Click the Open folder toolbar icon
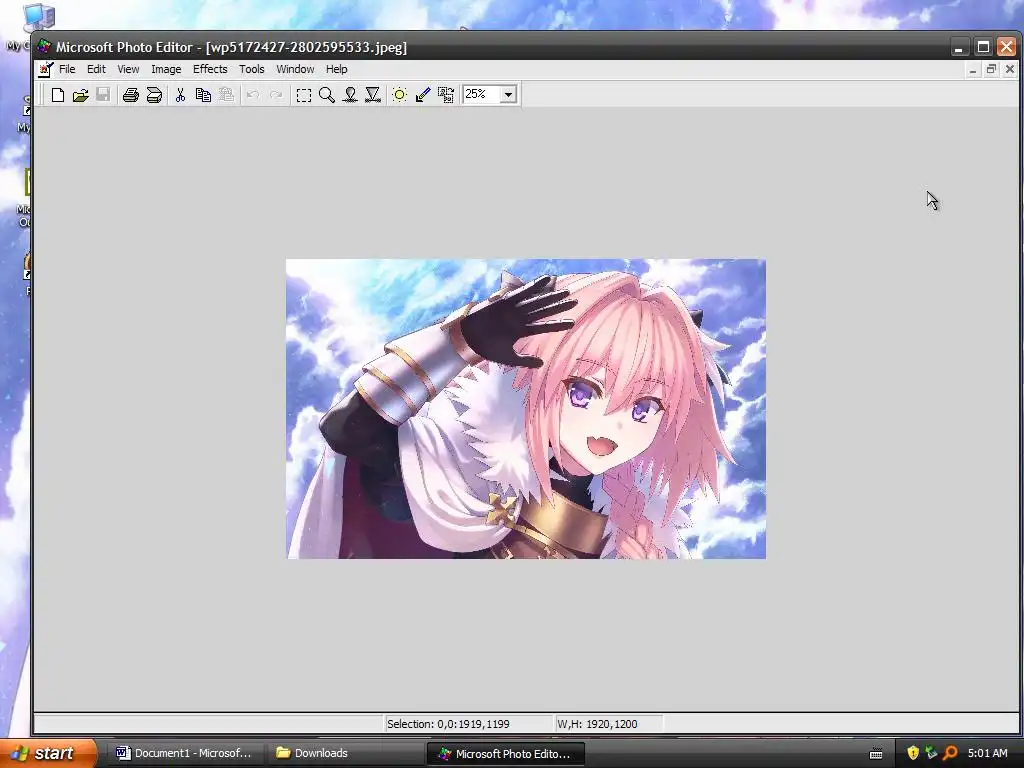1024x768 pixels. [80, 95]
